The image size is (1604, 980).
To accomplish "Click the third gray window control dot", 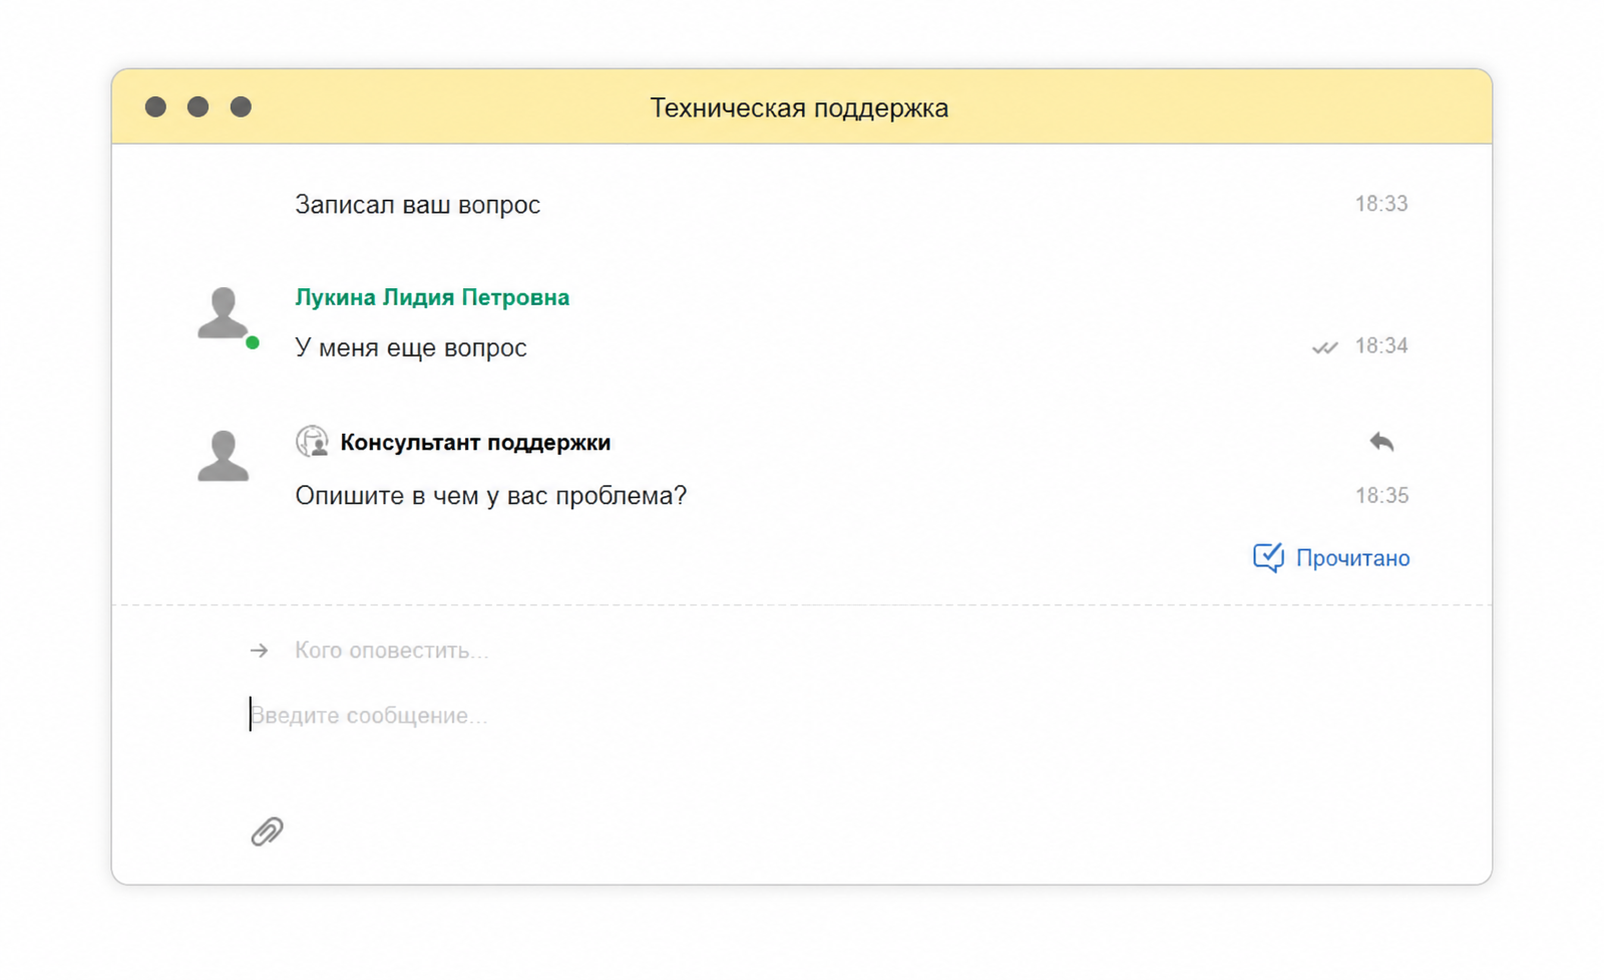I will coord(241,106).
